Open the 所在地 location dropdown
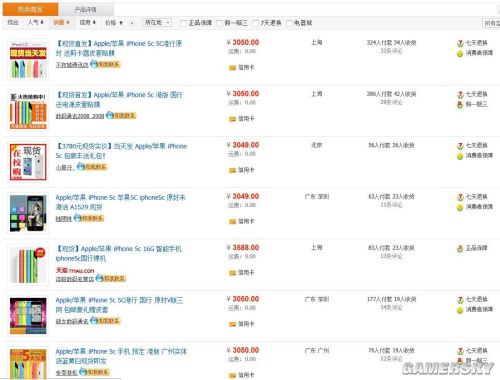Viewport: 500px width, 380px height. coord(157,22)
